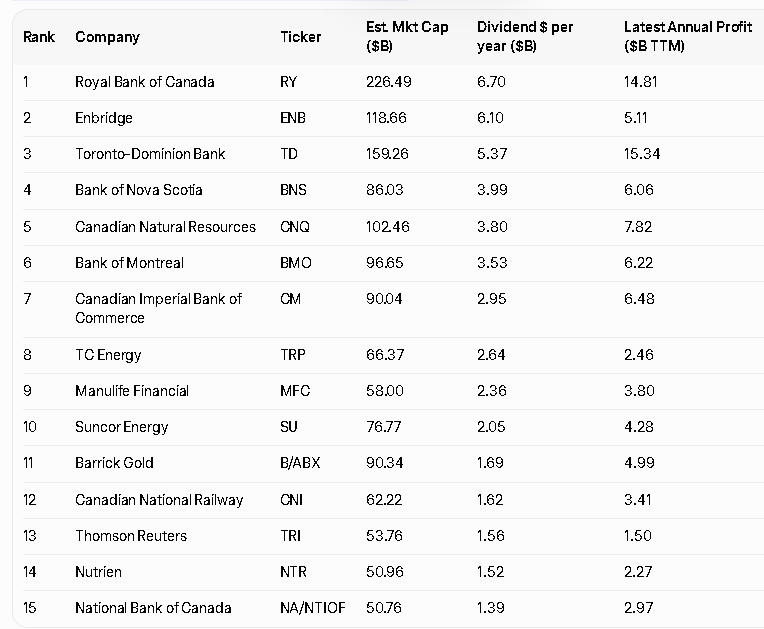Image resolution: width=764 pixels, height=629 pixels.
Task: Click Canadian Imperial Bank of Commerce
Action: click(x=158, y=308)
